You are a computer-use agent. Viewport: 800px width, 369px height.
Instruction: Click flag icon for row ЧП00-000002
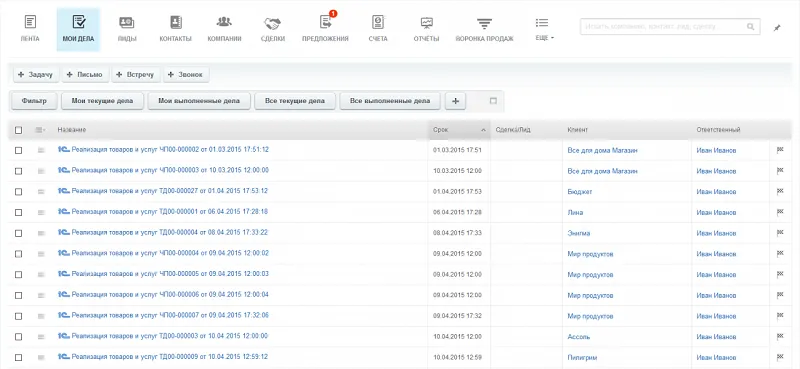(779, 151)
